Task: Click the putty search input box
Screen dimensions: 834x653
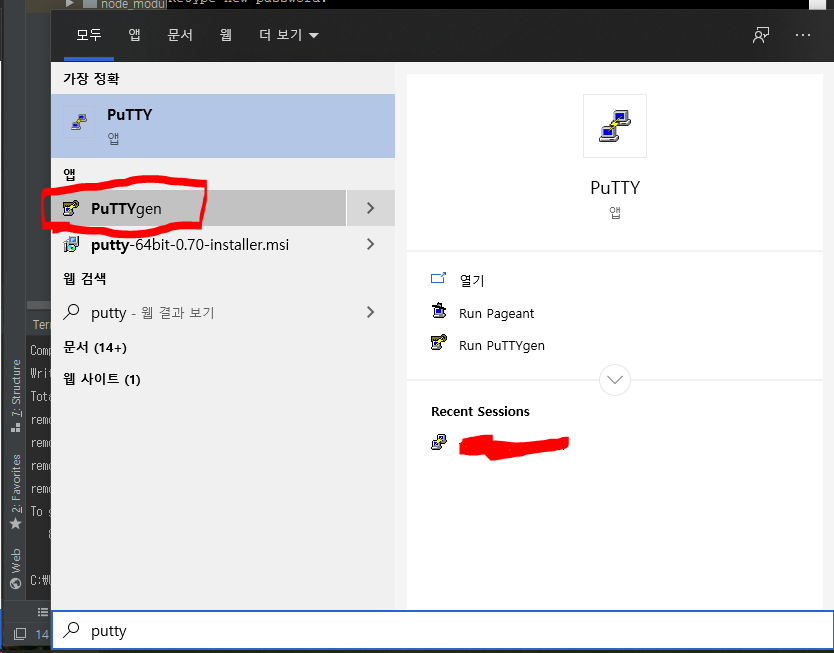Action: click(x=443, y=631)
